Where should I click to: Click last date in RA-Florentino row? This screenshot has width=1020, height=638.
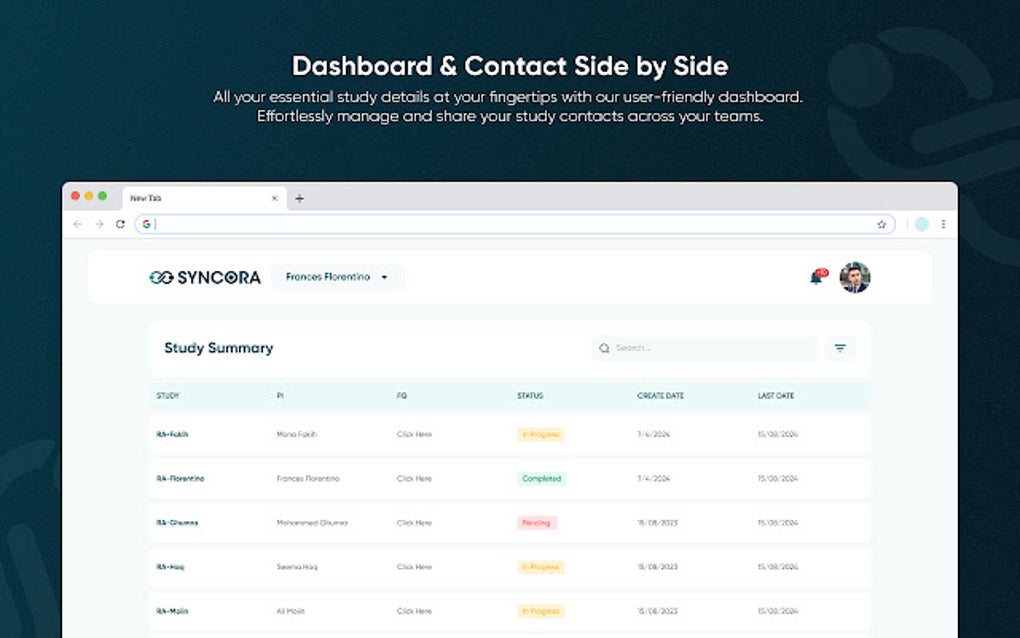click(777, 479)
